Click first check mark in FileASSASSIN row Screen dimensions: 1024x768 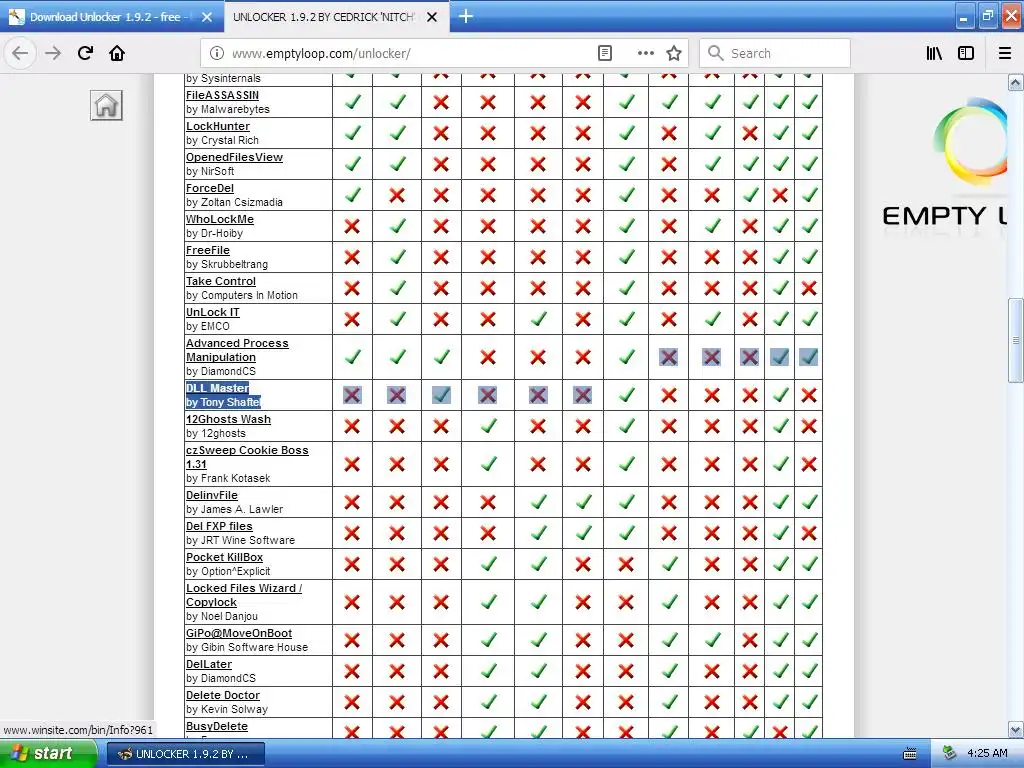pyautogui.click(x=353, y=102)
